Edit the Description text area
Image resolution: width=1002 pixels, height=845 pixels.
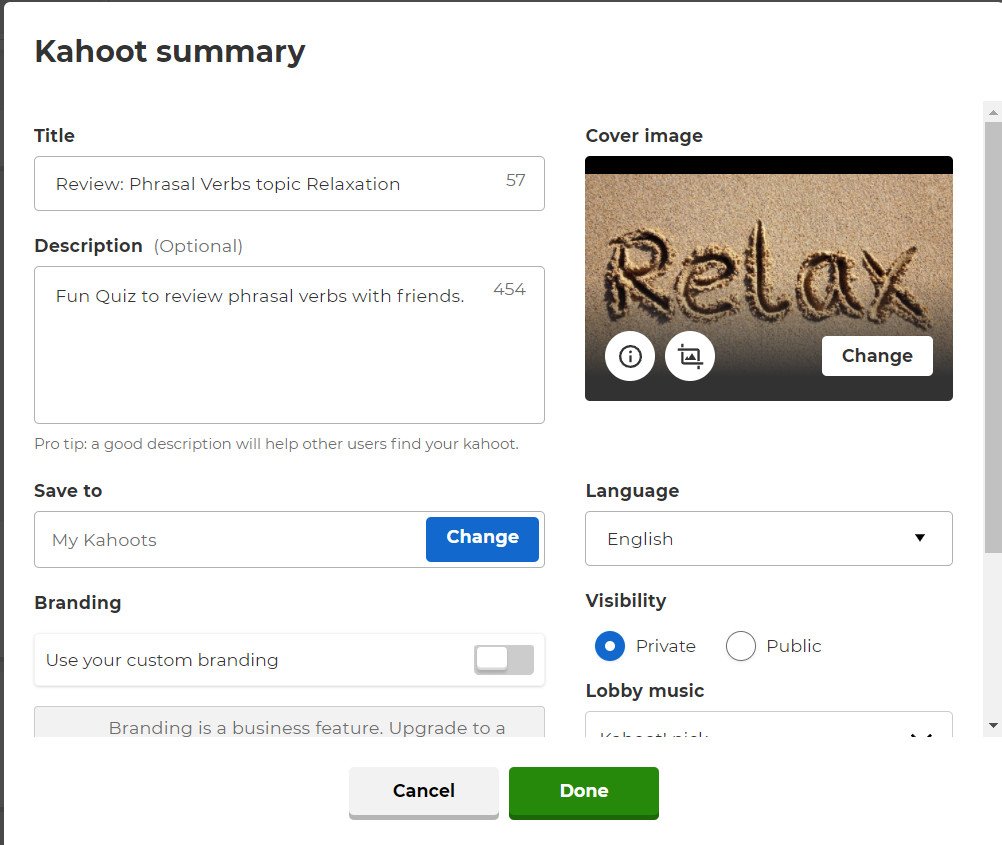click(x=289, y=345)
